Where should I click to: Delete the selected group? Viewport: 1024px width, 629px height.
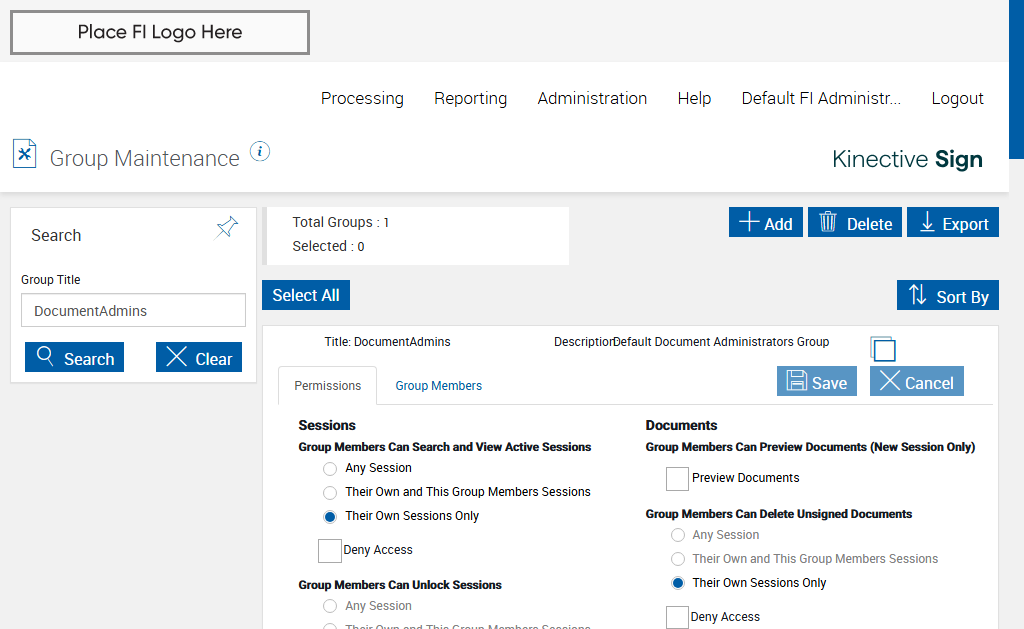pyautogui.click(x=855, y=223)
